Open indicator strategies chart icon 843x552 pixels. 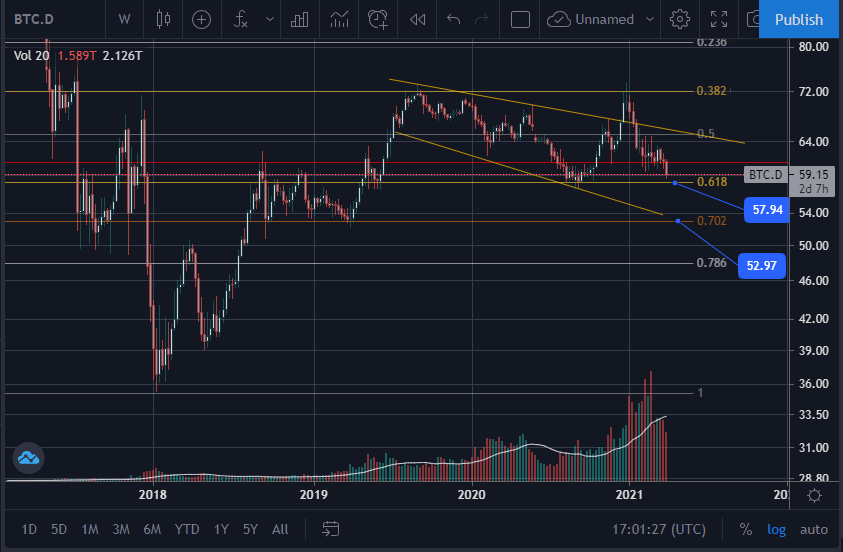(339, 20)
